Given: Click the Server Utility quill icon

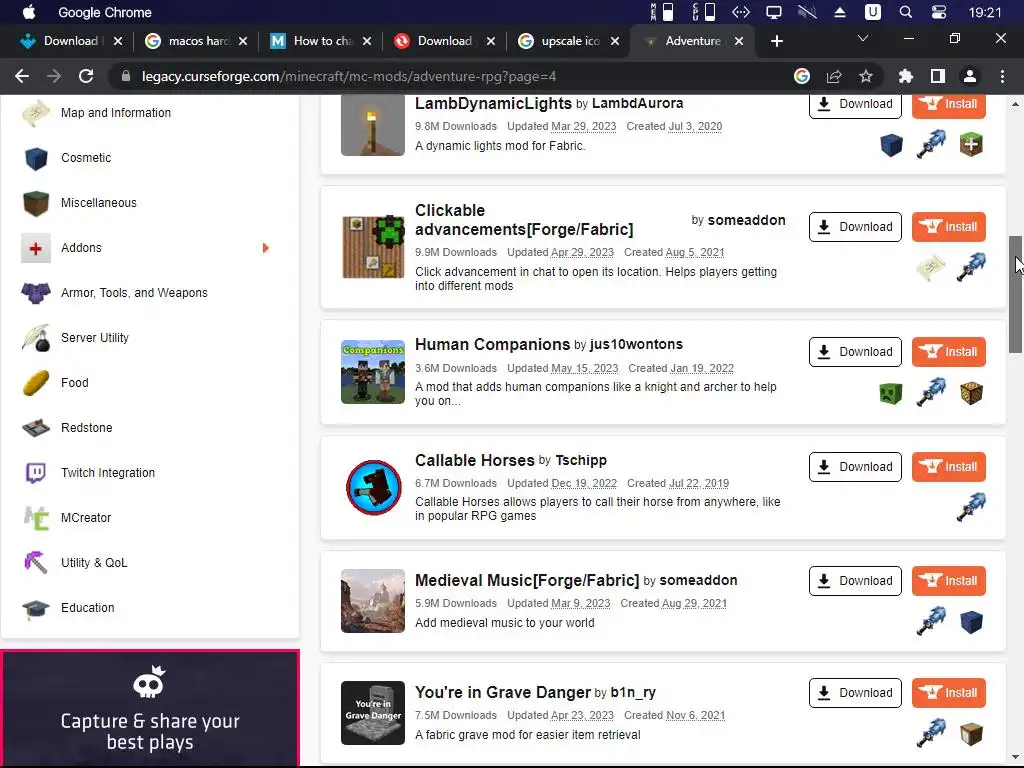Looking at the screenshot, I should pos(36,338).
